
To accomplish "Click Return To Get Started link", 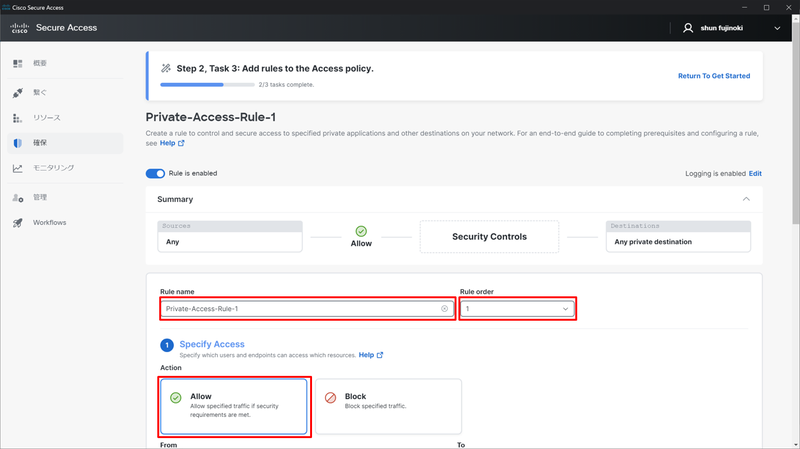I will click(714, 76).
